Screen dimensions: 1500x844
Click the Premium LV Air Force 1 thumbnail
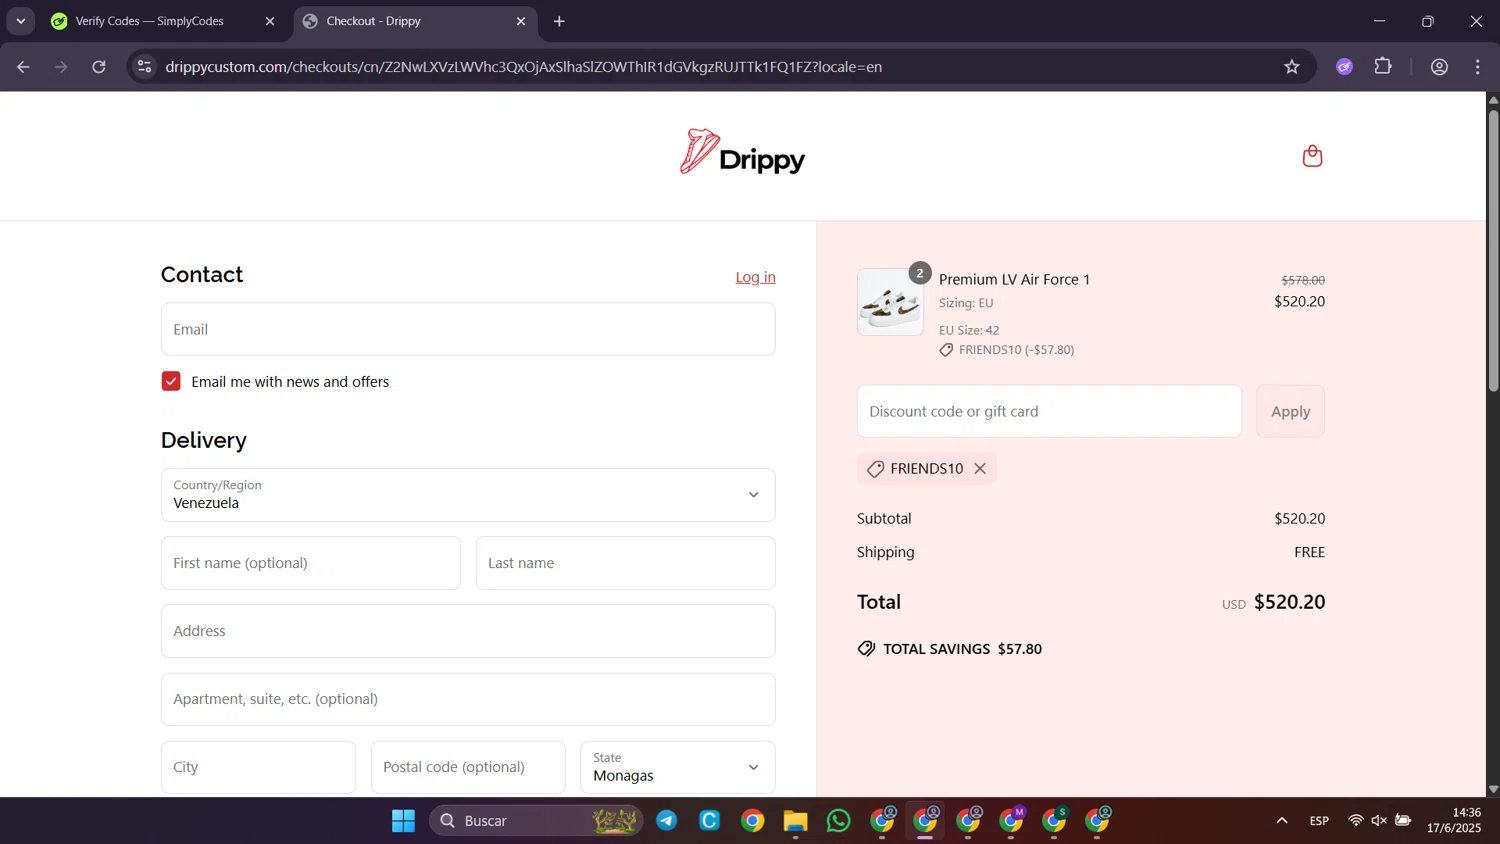coord(890,302)
